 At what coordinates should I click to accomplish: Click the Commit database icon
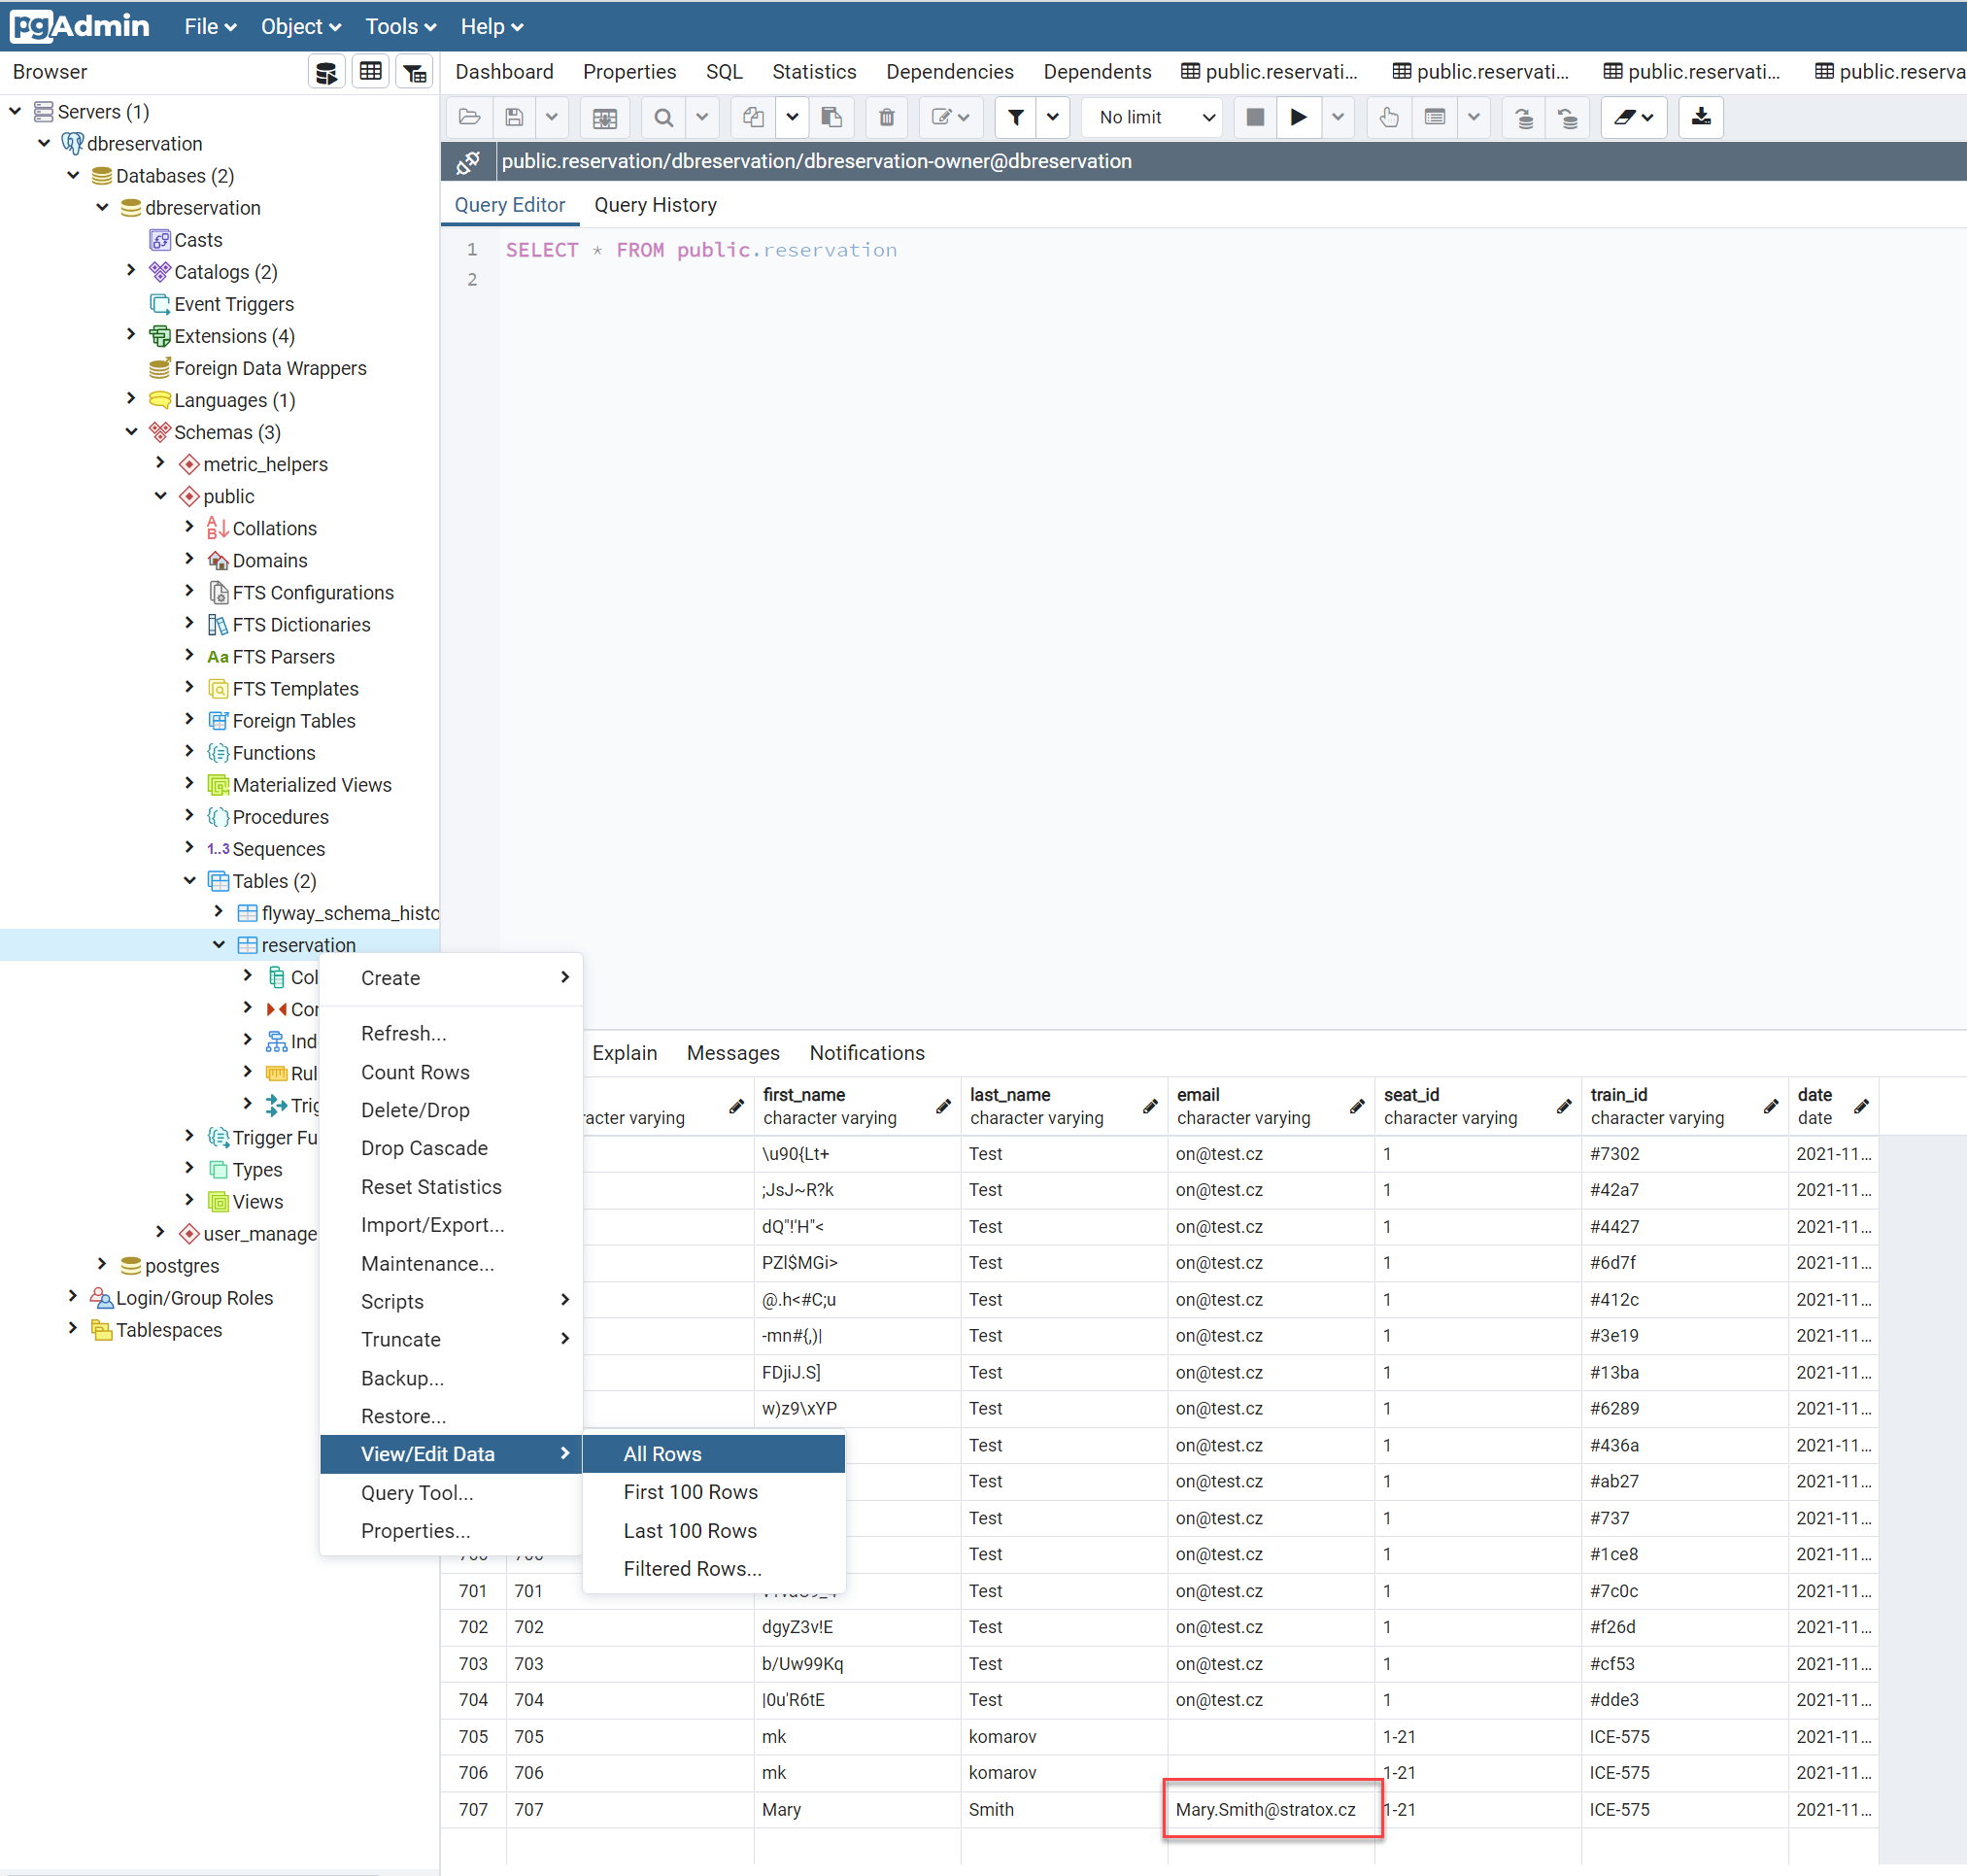click(1524, 117)
